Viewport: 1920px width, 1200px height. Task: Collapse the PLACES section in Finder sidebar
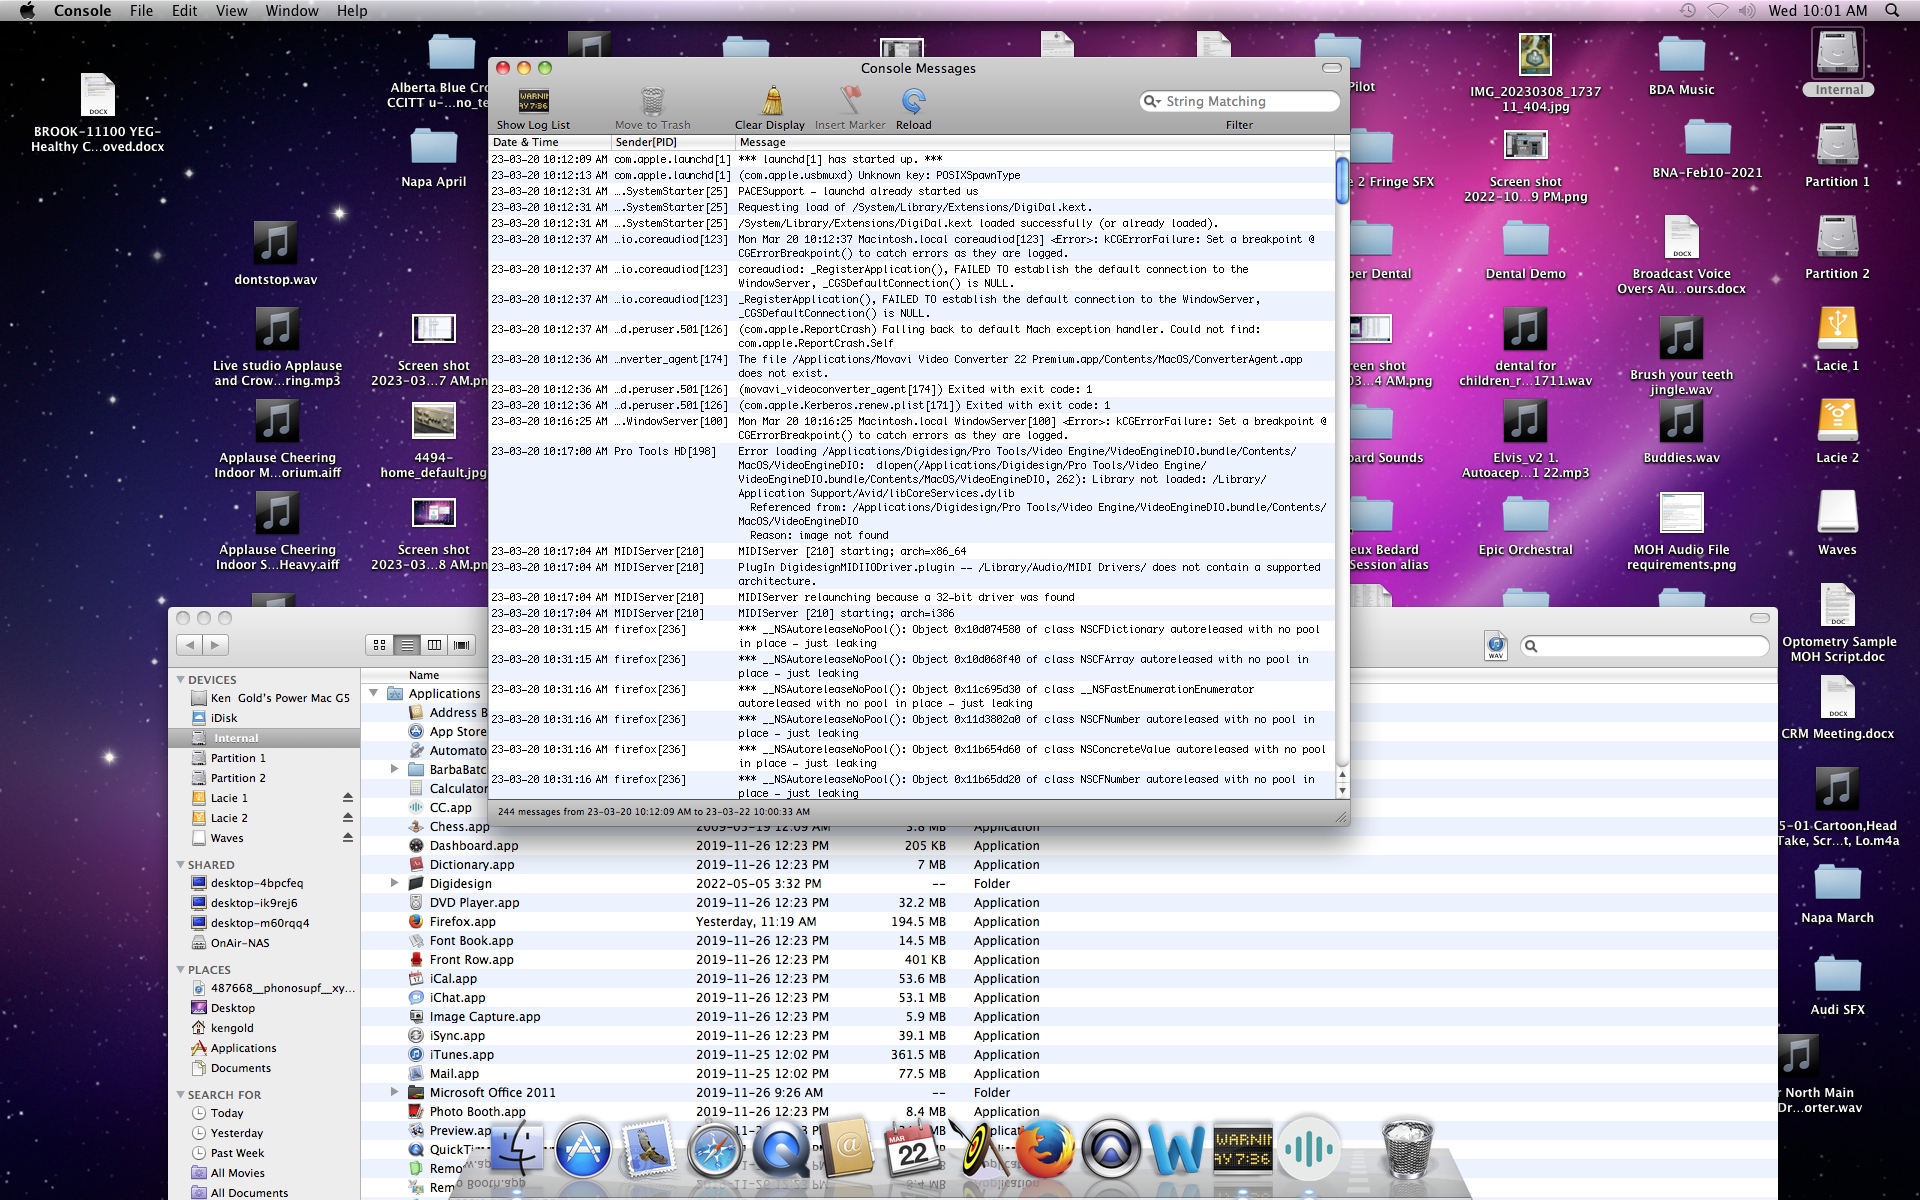point(181,970)
